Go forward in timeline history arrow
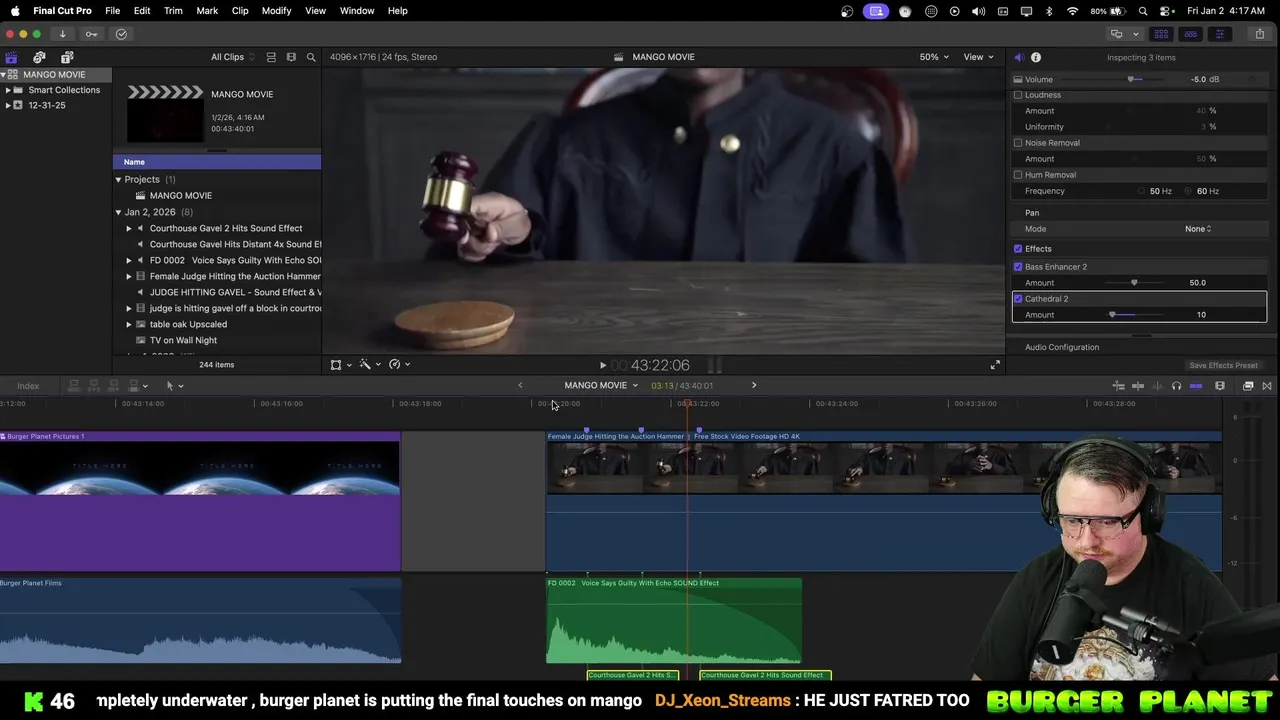 click(754, 386)
